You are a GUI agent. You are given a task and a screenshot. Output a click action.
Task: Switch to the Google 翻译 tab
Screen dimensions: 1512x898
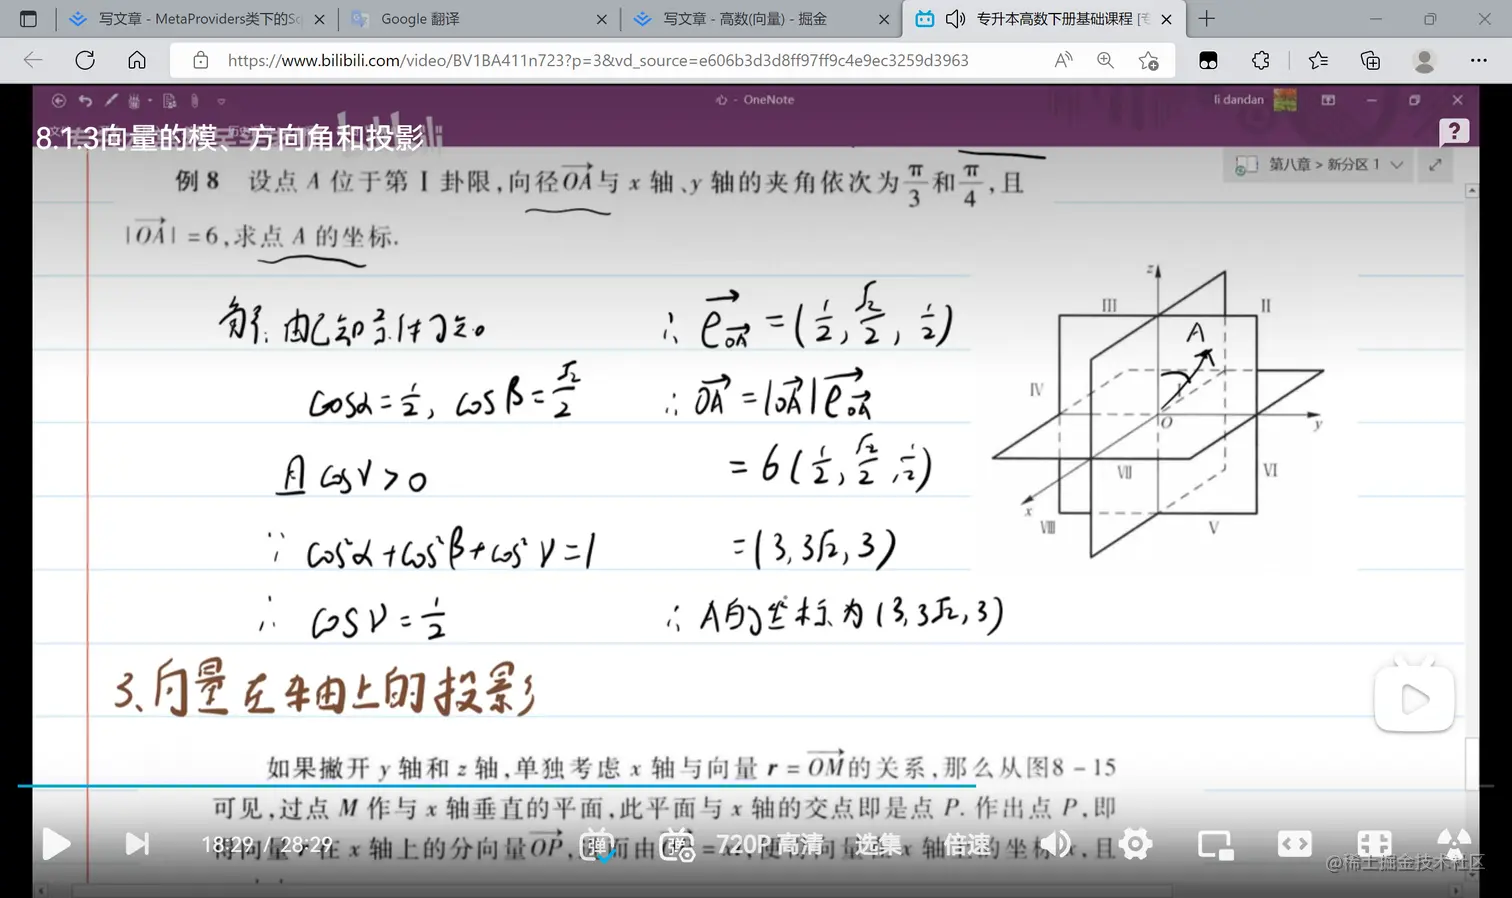point(478,19)
